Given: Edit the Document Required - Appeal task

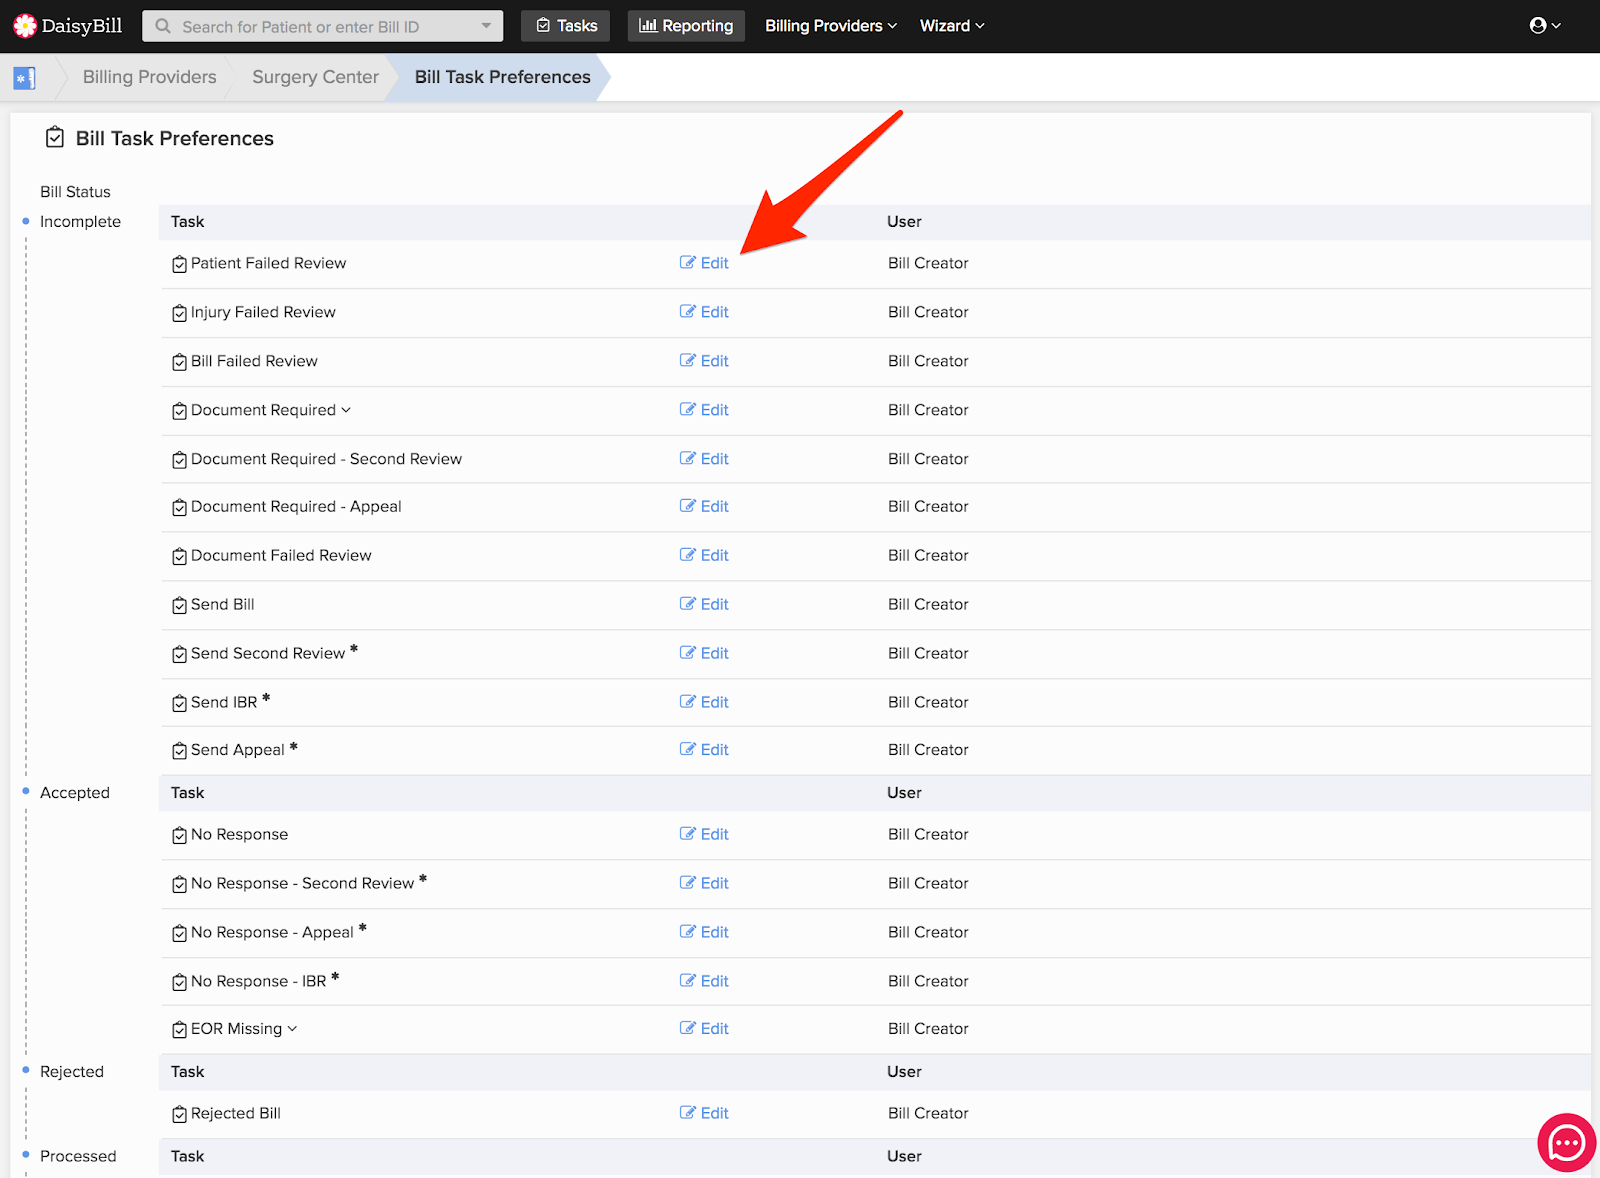Looking at the screenshot, I should tap(704, 506).
